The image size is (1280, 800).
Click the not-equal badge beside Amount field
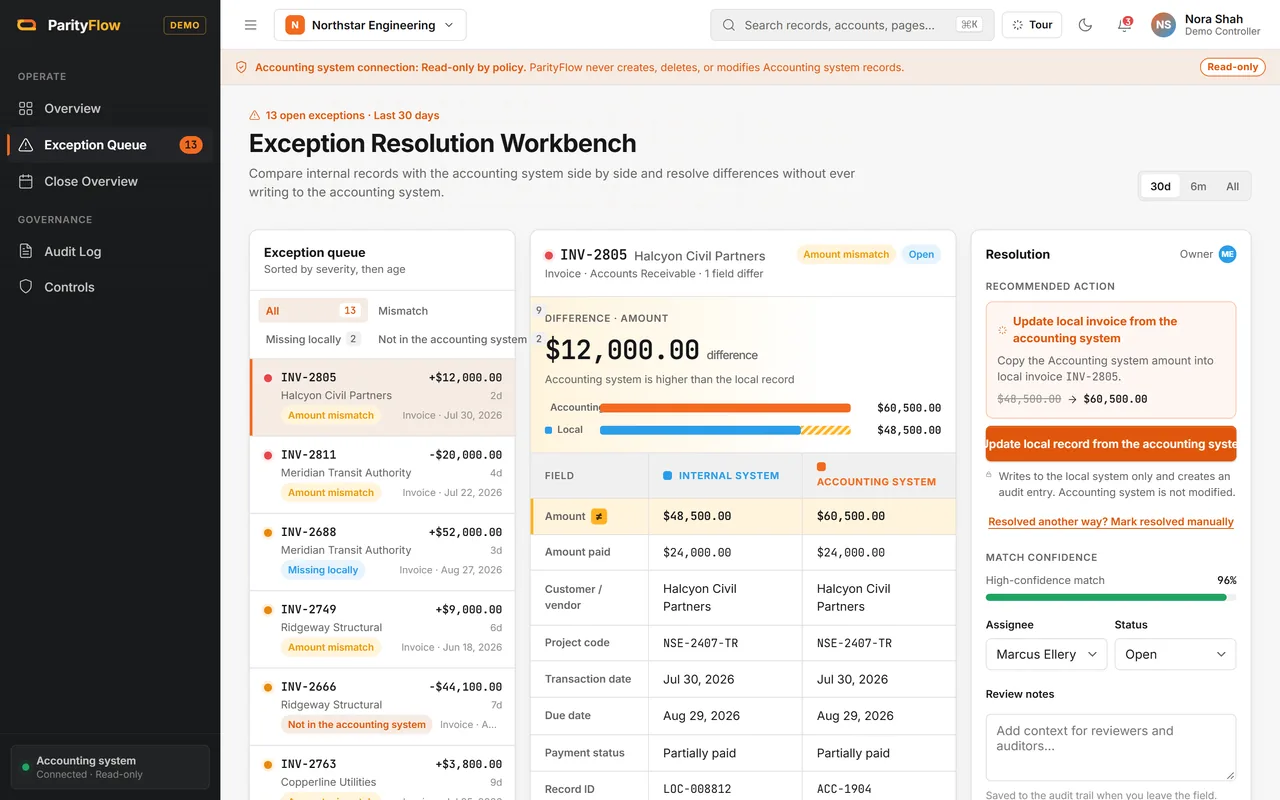599,516
